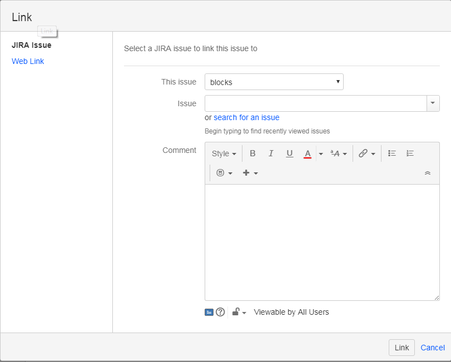This screenshot has width=451, height=362.
Task: Open the plus insert-more menu
Action: point(250,173)
